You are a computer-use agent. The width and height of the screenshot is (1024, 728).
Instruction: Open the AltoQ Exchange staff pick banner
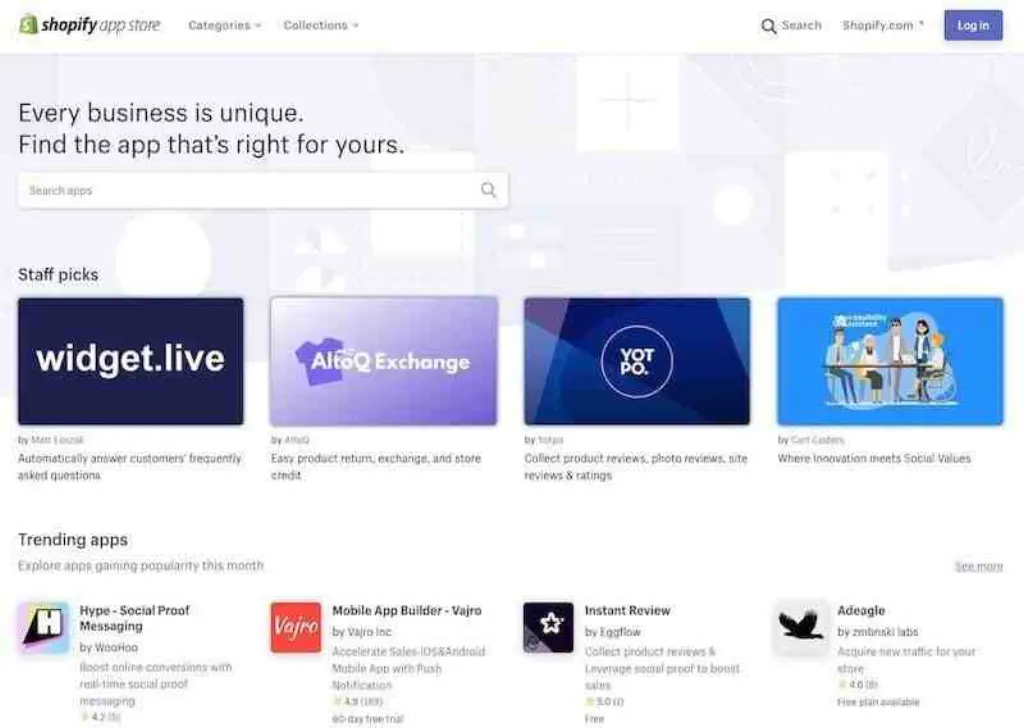point(383,361)
